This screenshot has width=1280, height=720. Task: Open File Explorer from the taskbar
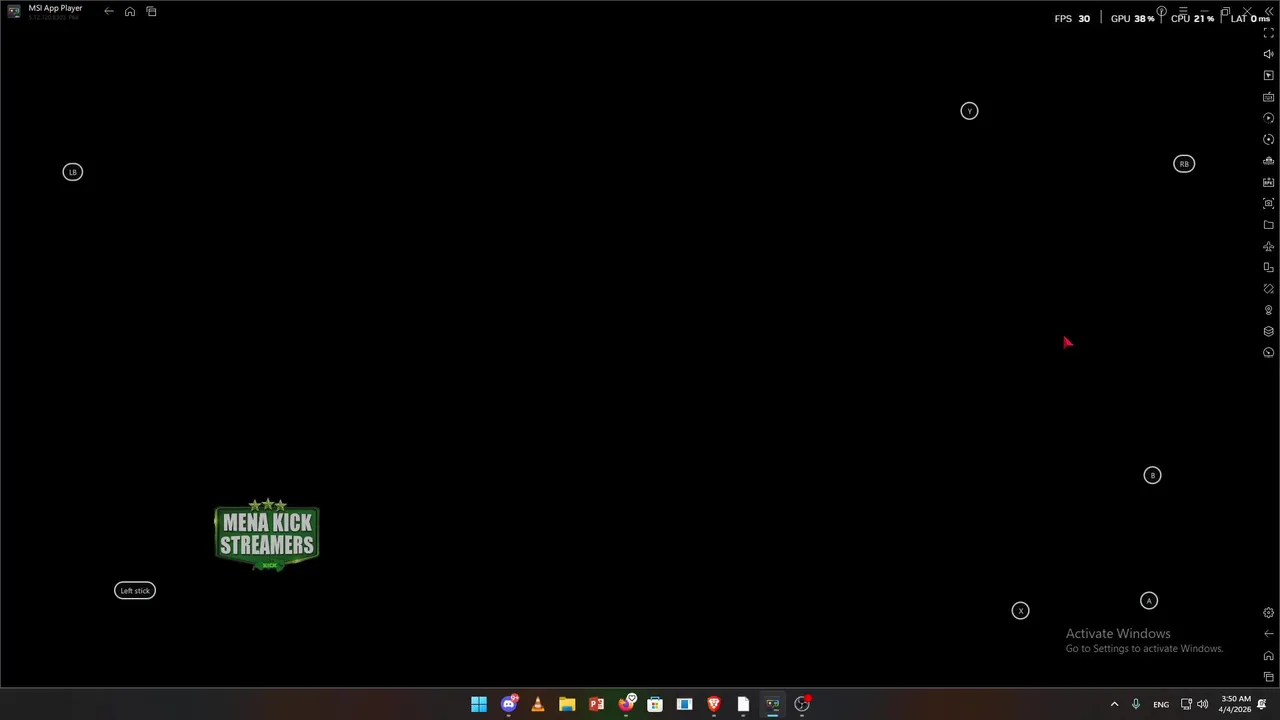pos(567,704)
